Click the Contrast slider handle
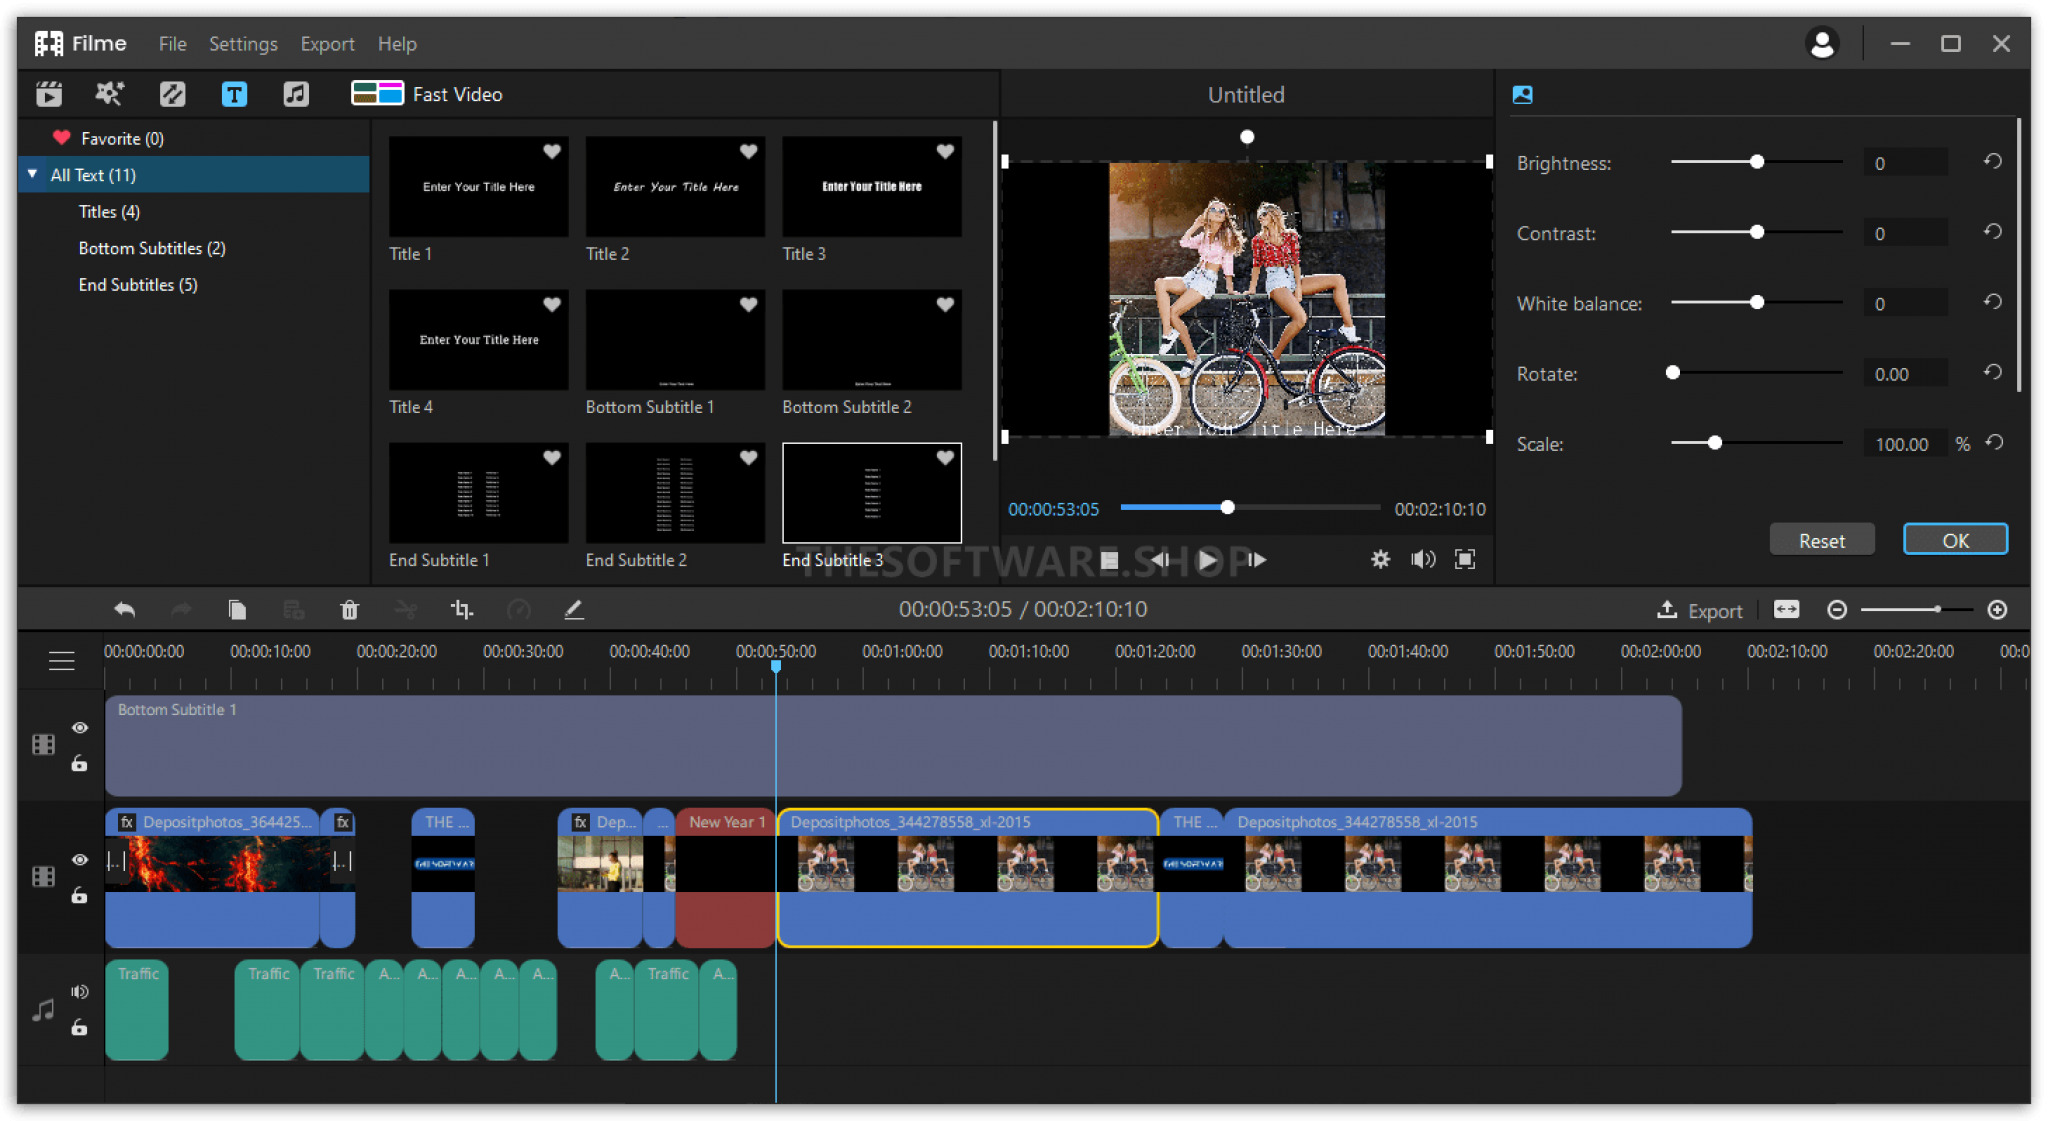Screen dimensions: 2048x1121 pyautogui.click(x=1757, y=232)
